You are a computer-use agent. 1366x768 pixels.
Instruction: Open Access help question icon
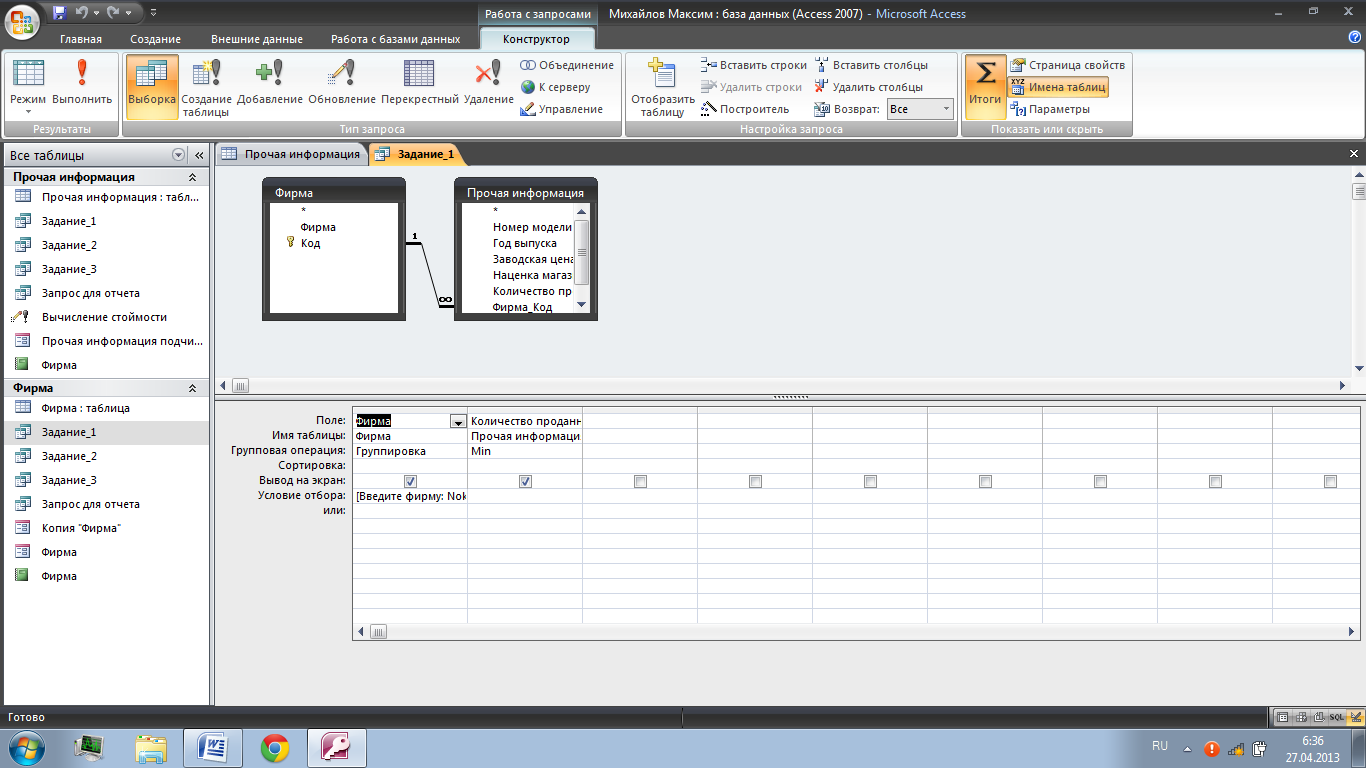click(x=1354, y=38)
